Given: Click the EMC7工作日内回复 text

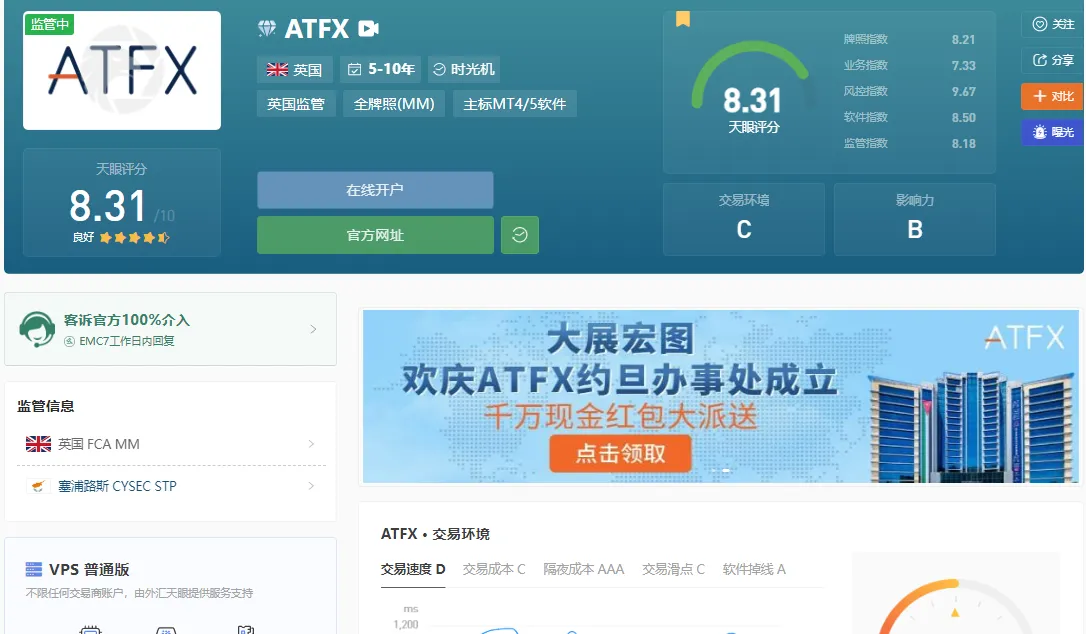Looking at the screenshot, I should coord(127,341).
